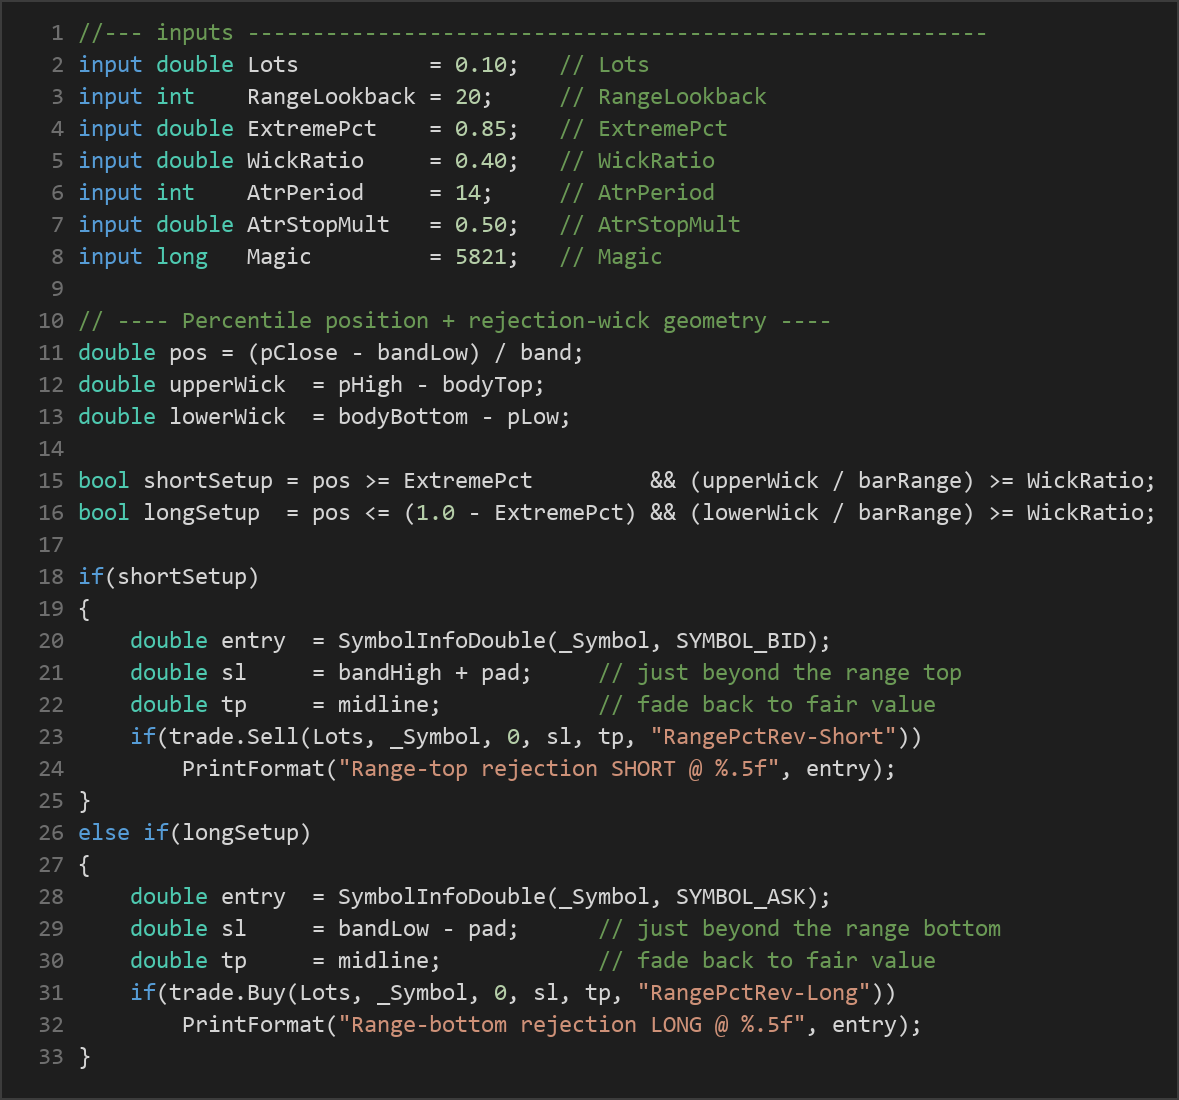
Task: Click 'bandHigh' on line 21
Action: pos(389,673)
